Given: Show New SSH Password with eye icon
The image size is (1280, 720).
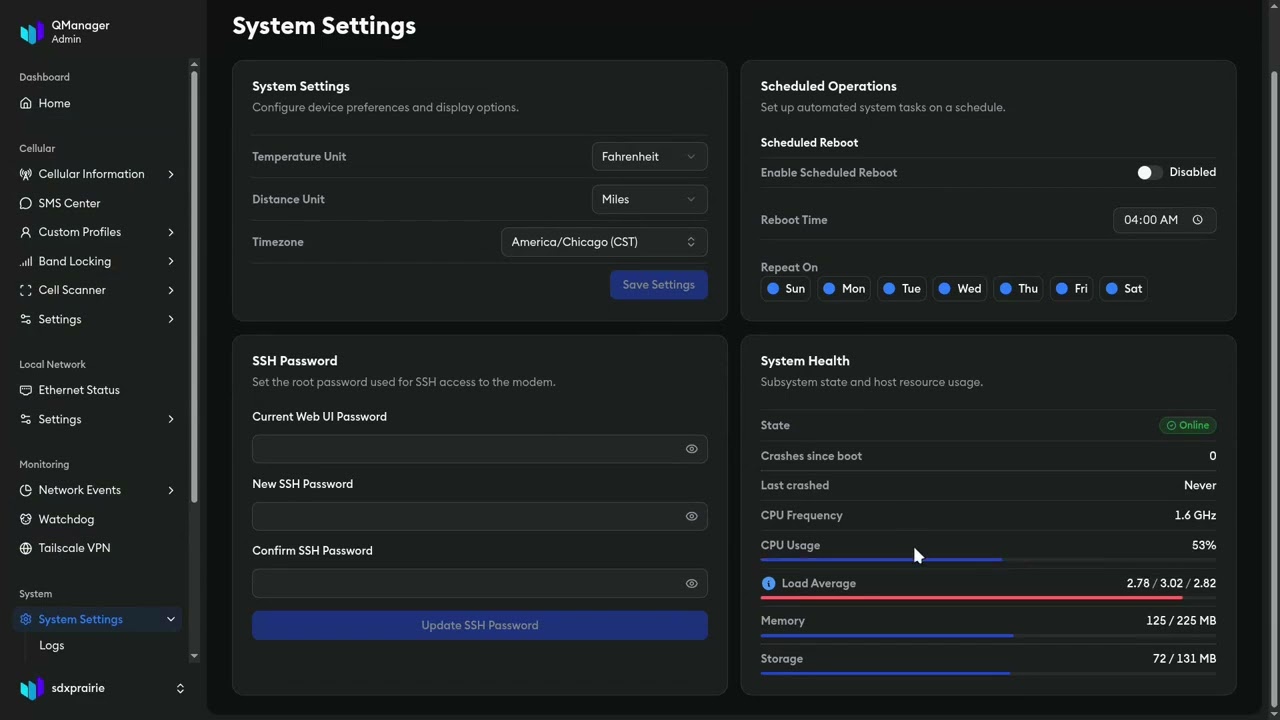Looking at the screenshot, I should click(691, 516).
